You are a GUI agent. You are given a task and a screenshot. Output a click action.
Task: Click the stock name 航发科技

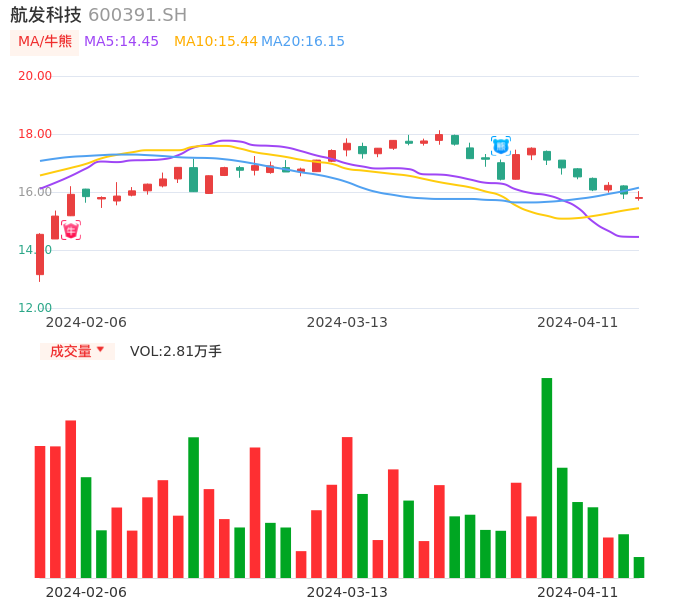[x=46, y=15]
